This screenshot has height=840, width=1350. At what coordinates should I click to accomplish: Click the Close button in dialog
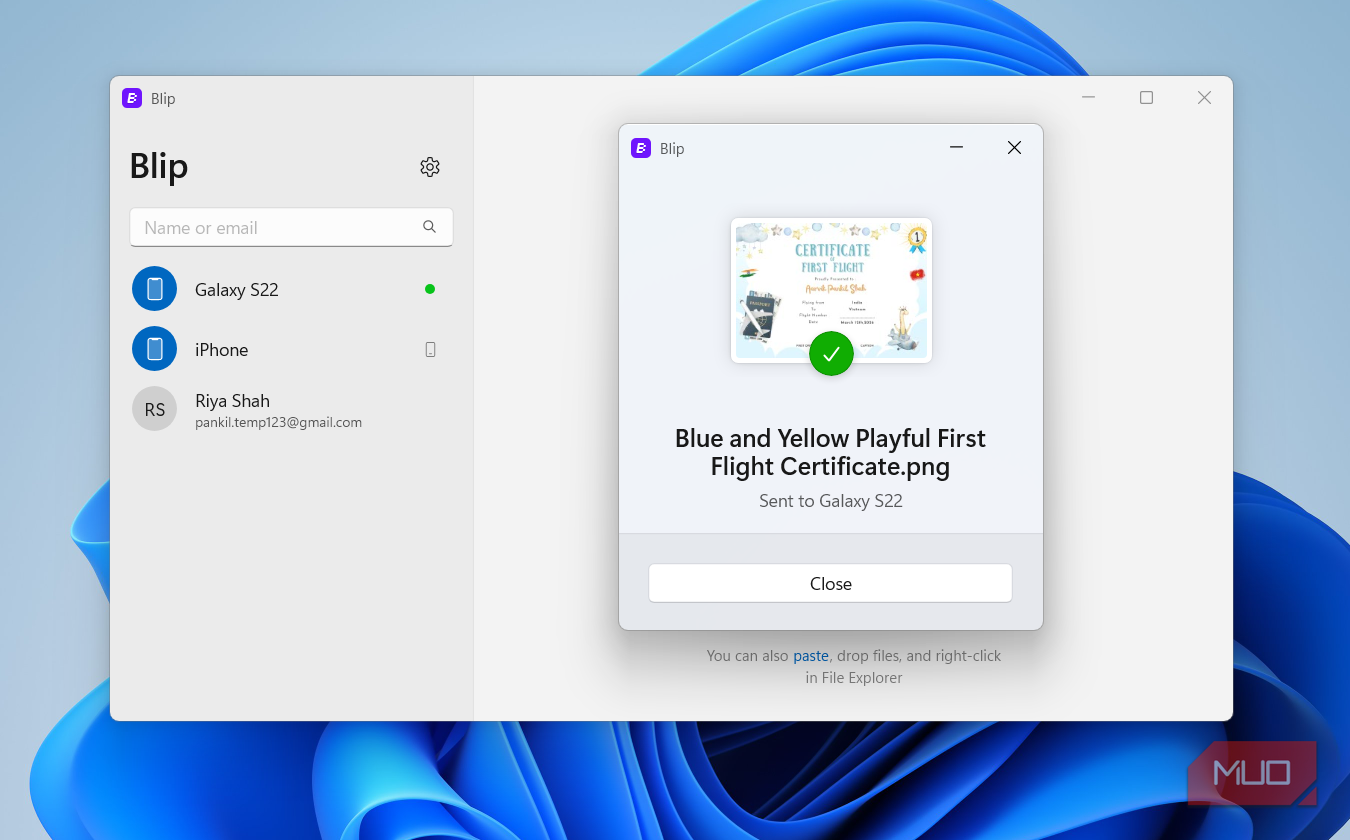click(830, 583)
